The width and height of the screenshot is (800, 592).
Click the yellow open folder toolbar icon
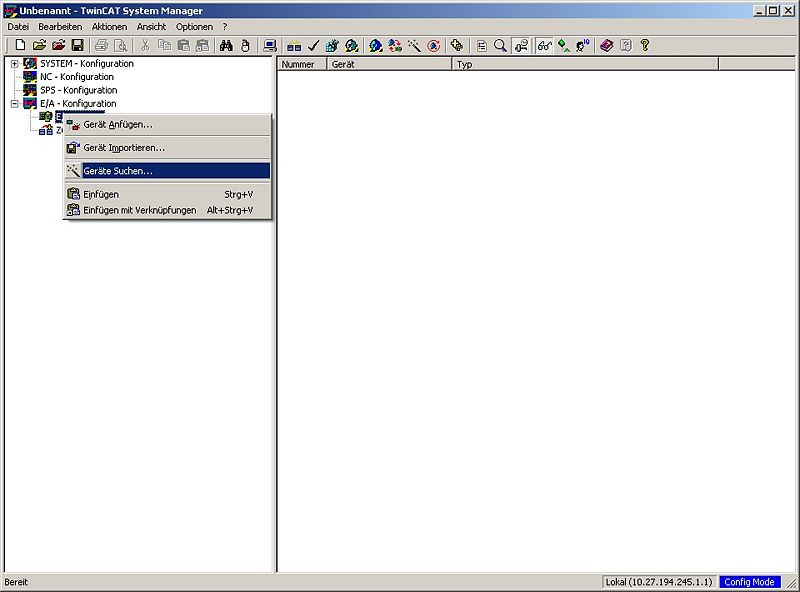coord(39,45)
